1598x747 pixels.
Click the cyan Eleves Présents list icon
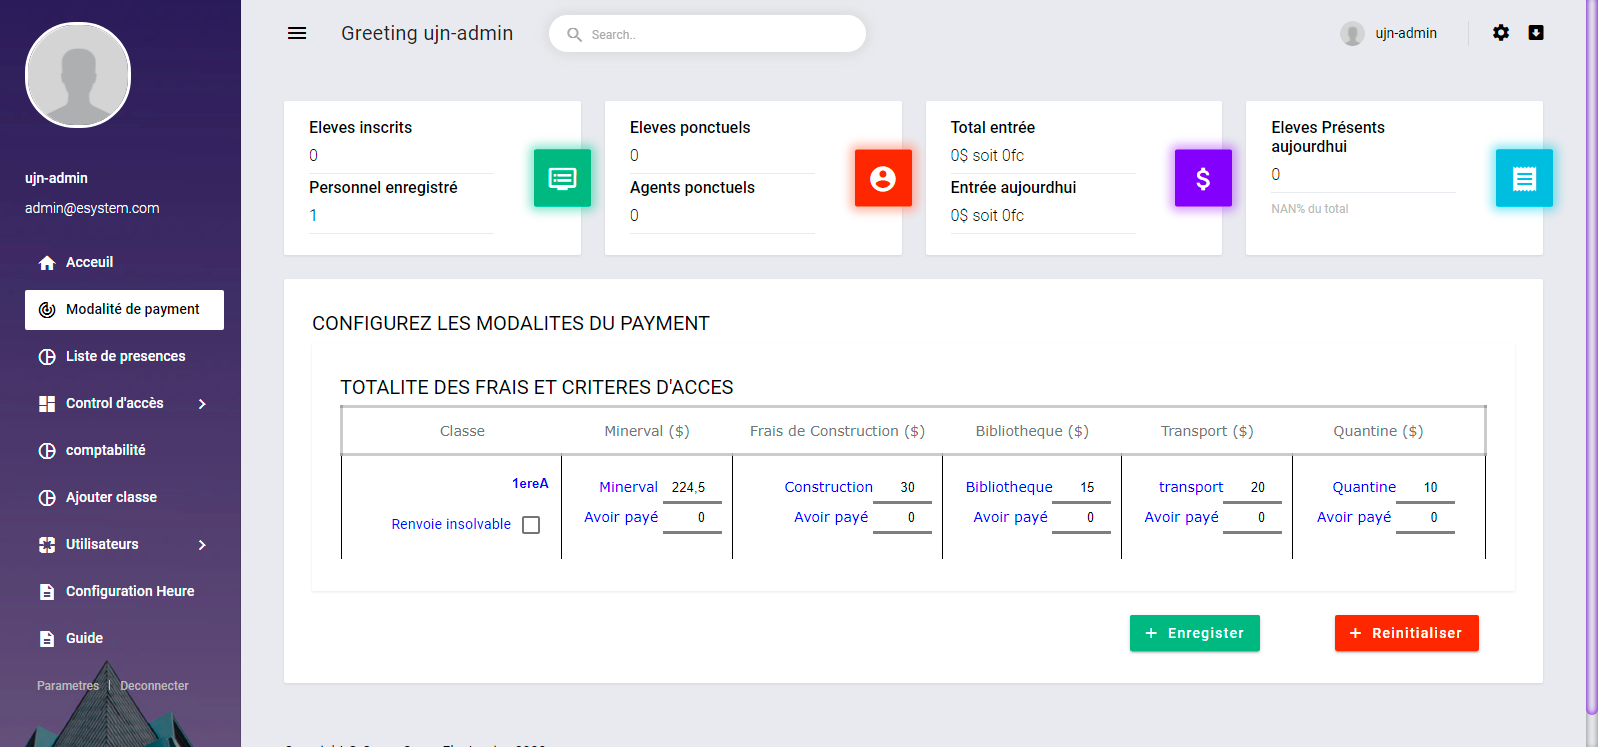pos(1524,178)
